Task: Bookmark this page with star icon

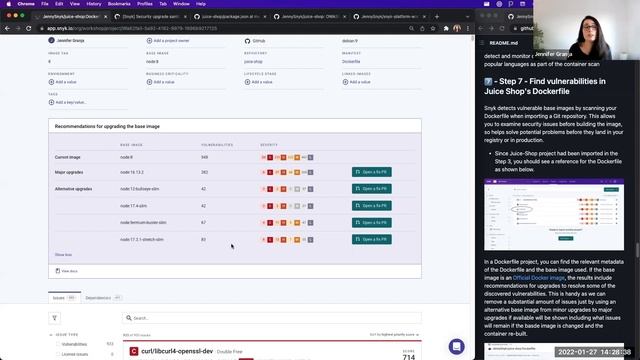Action: pyautogui.click(x=433, y=29)
